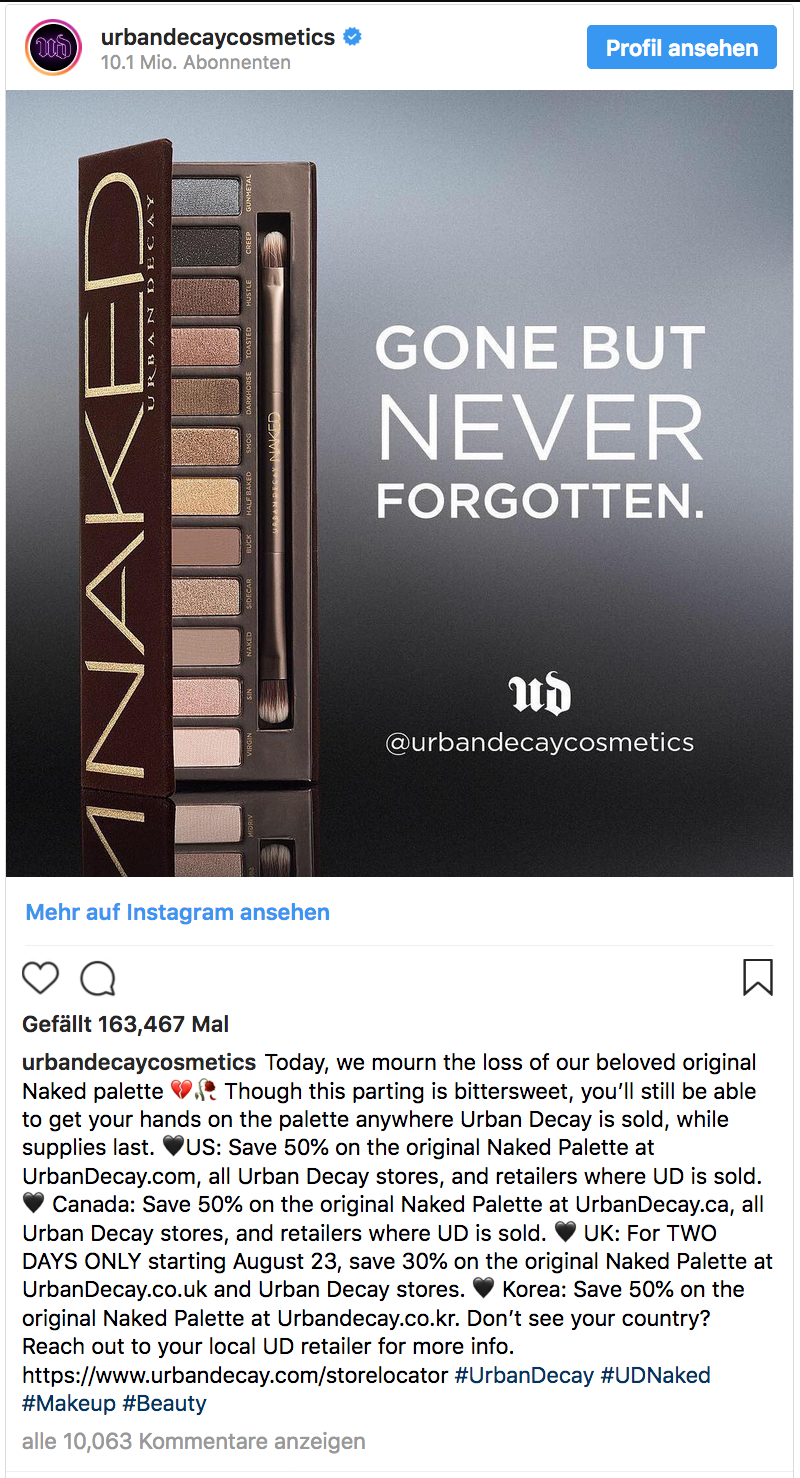
Task: Open urbandecaycosmetics username in header
Action: (x=218, y=38)
